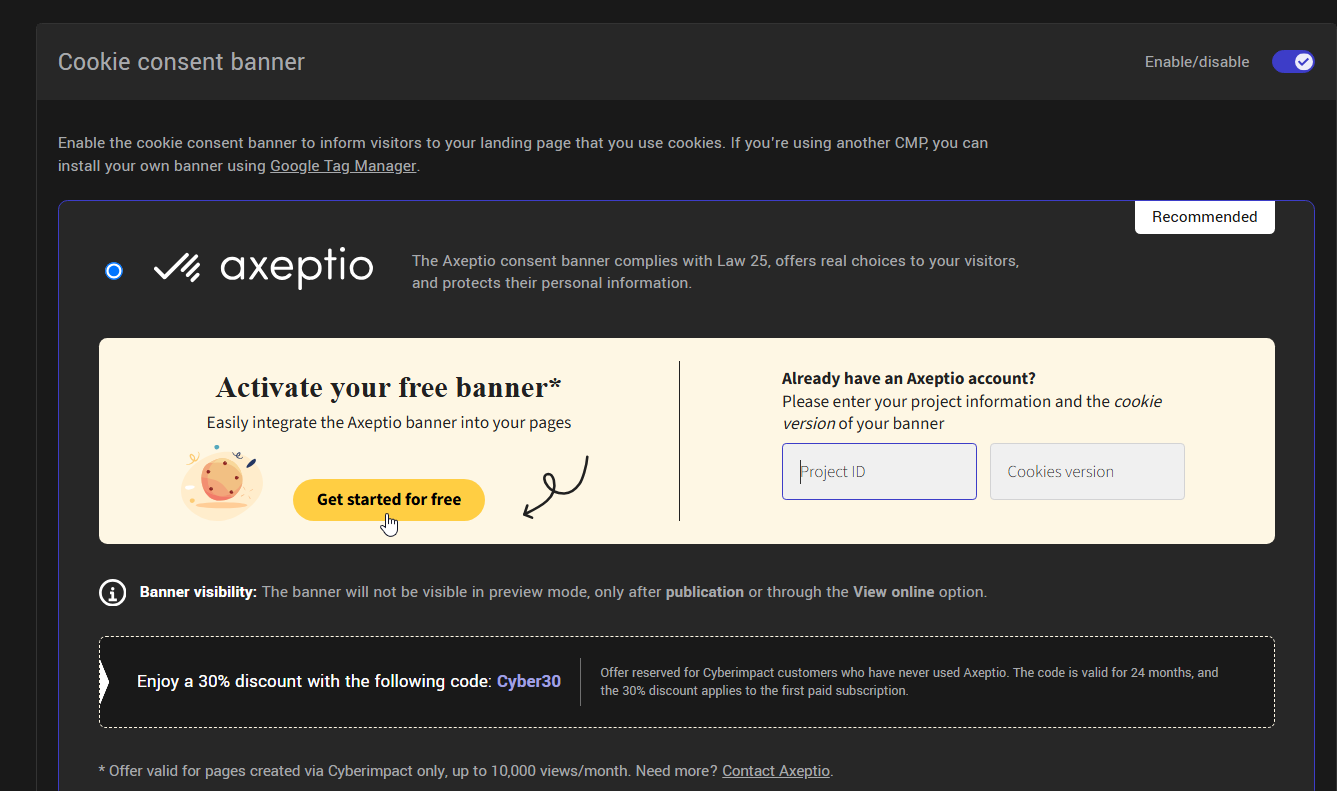Open the Contact Axeptio link
1337x791 pixels.
pos(776,771)
